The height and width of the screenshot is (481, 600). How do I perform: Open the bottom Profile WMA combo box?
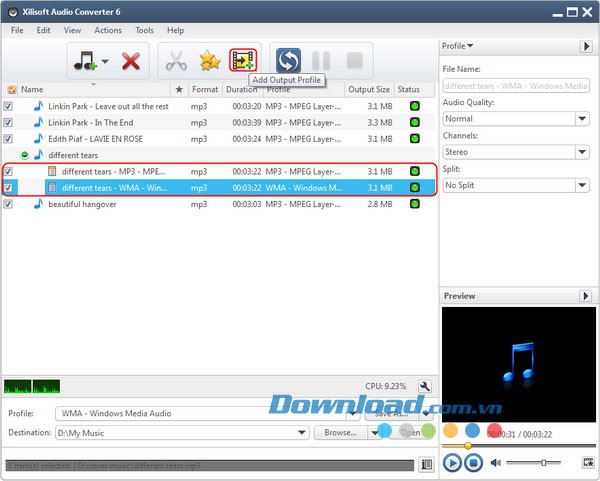[207, 413]
